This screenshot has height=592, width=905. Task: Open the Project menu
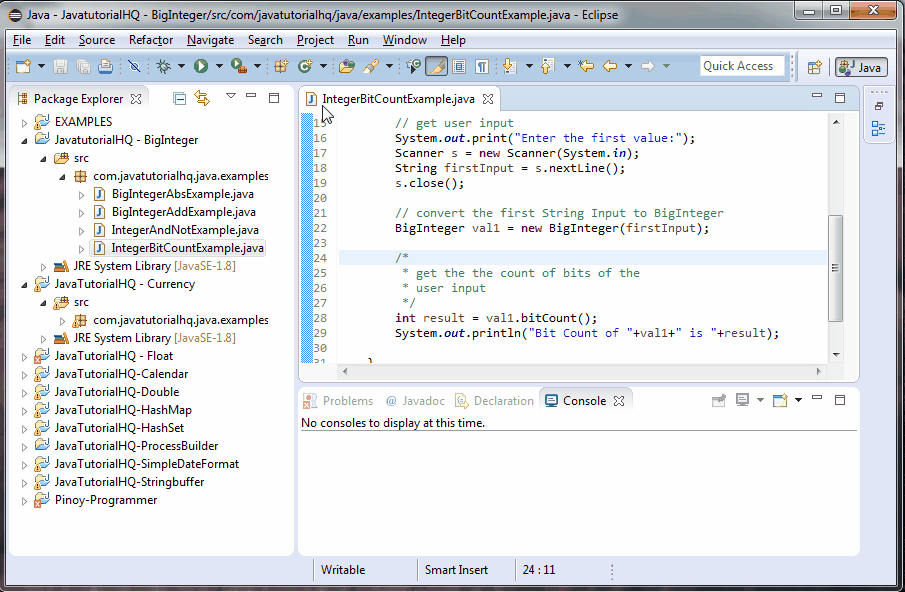click(315, 40)
